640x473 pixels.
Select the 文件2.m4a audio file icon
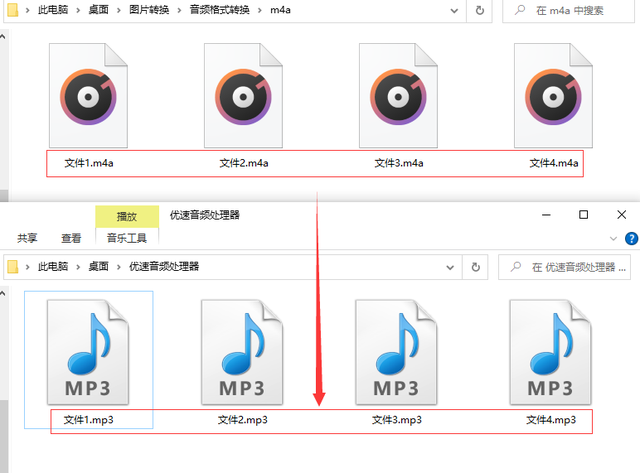pyautogui.click(x=244, y=97)
